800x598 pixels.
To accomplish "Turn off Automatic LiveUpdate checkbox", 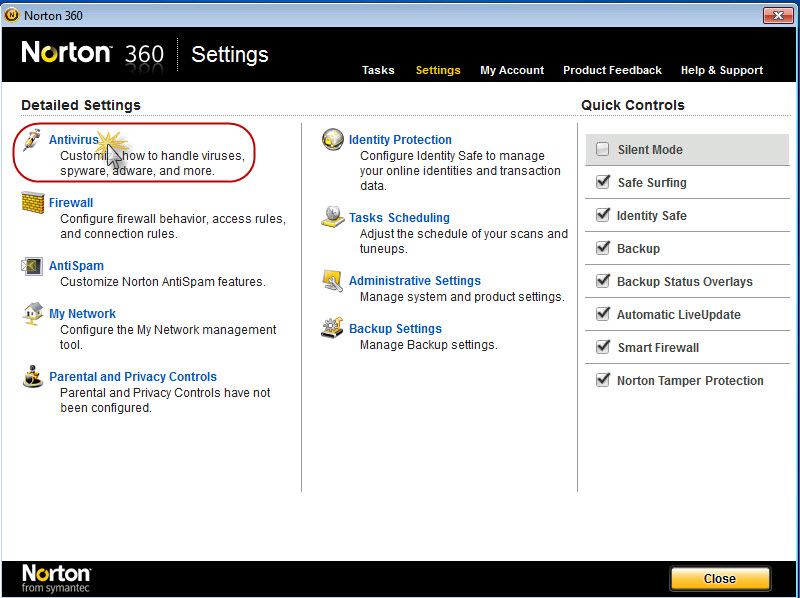I will click(x=603, y=314).
